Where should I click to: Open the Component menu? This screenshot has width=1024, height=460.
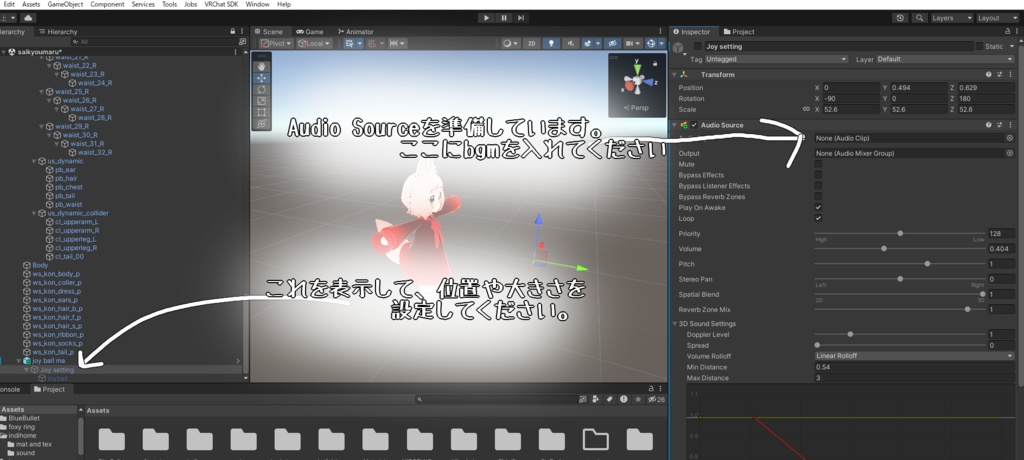tap(107, 4)
